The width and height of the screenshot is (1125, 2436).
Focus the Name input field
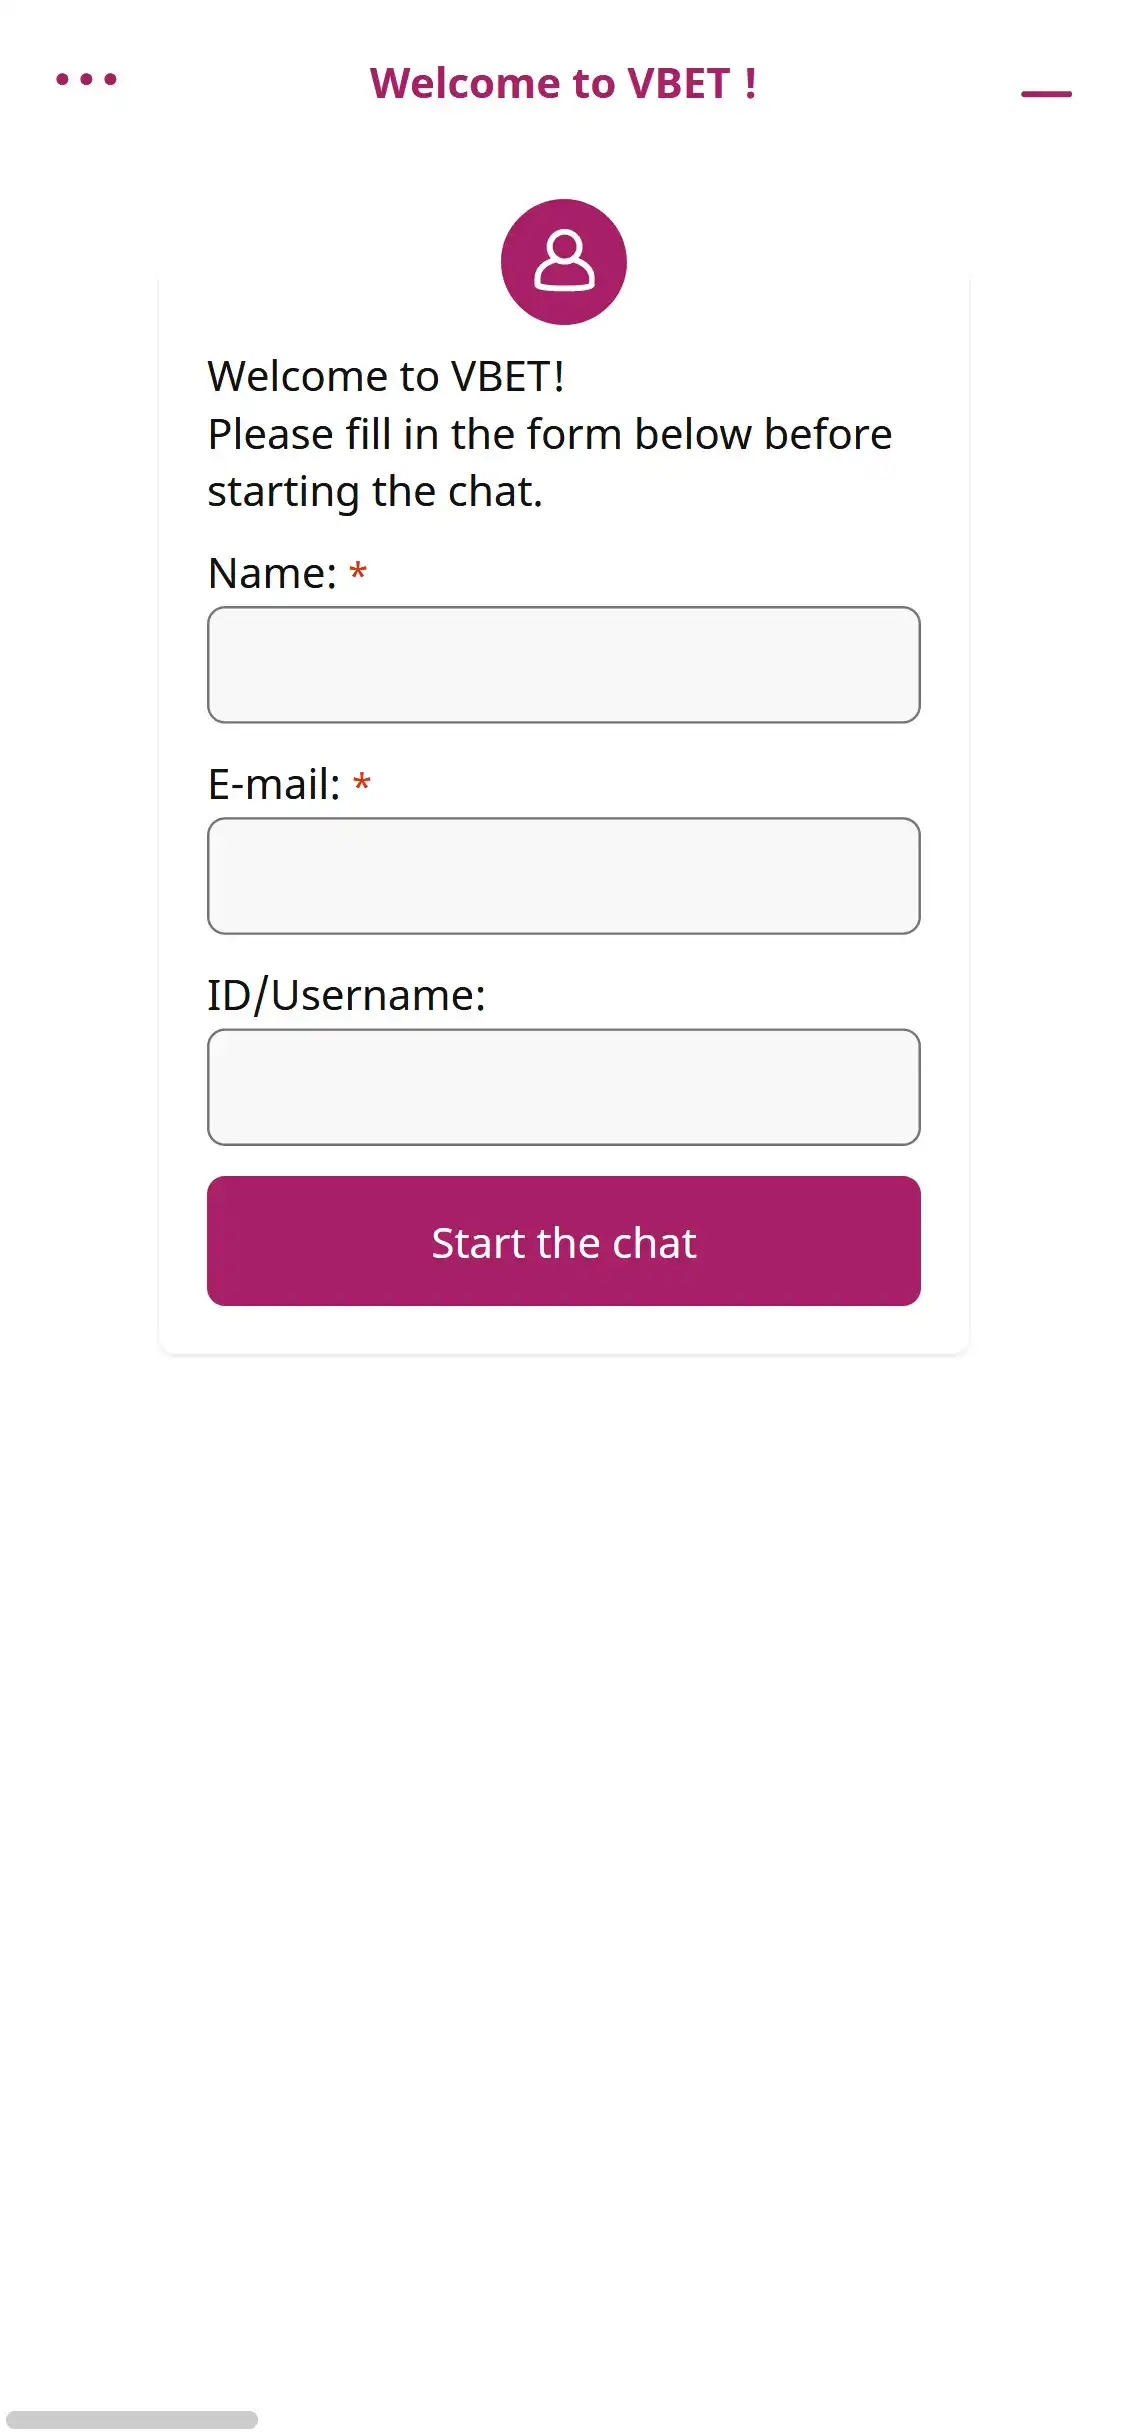(x=564, y=665)
